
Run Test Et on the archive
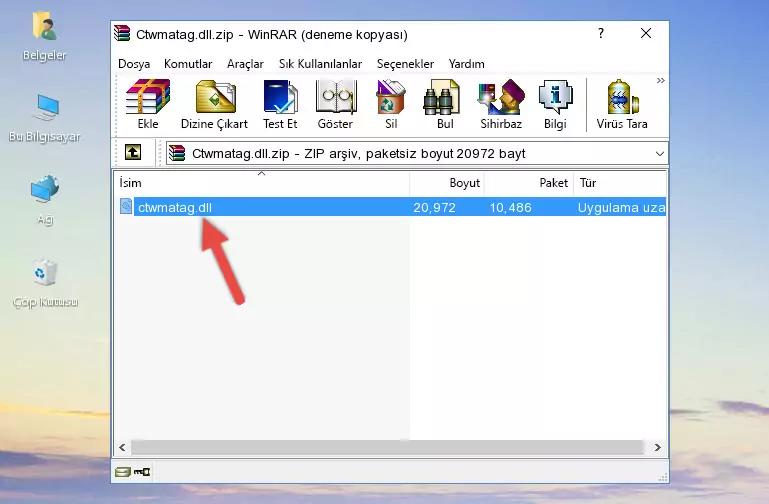(280, 104)
